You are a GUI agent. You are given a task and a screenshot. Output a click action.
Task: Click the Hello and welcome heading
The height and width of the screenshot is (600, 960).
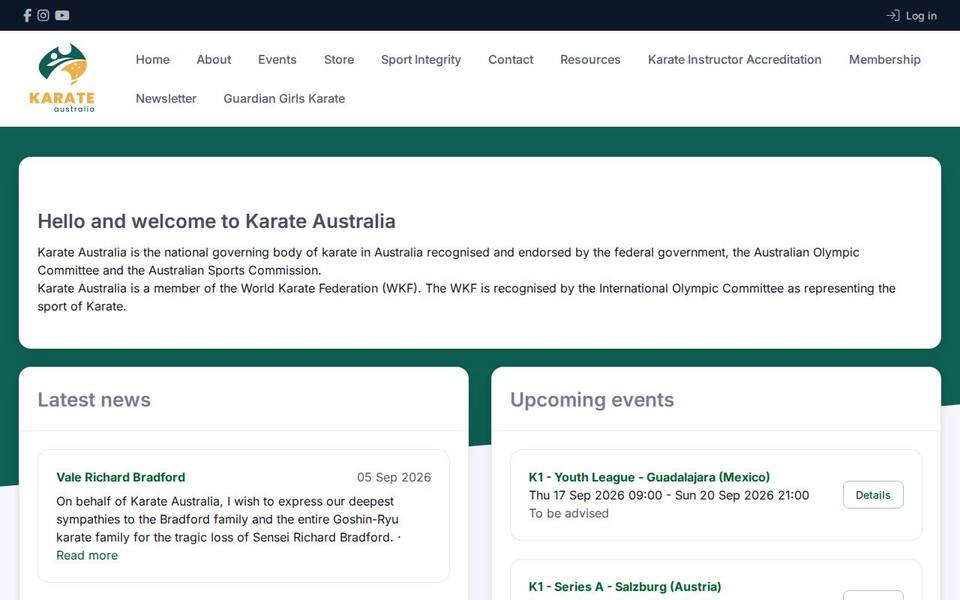216,221
